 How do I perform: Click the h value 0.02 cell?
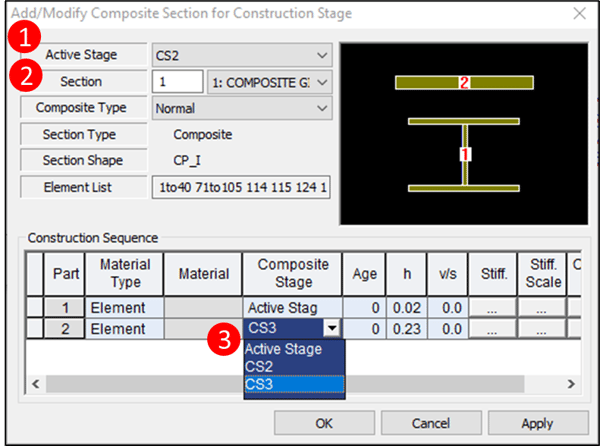pyautogui.click(x=407, y=308)
